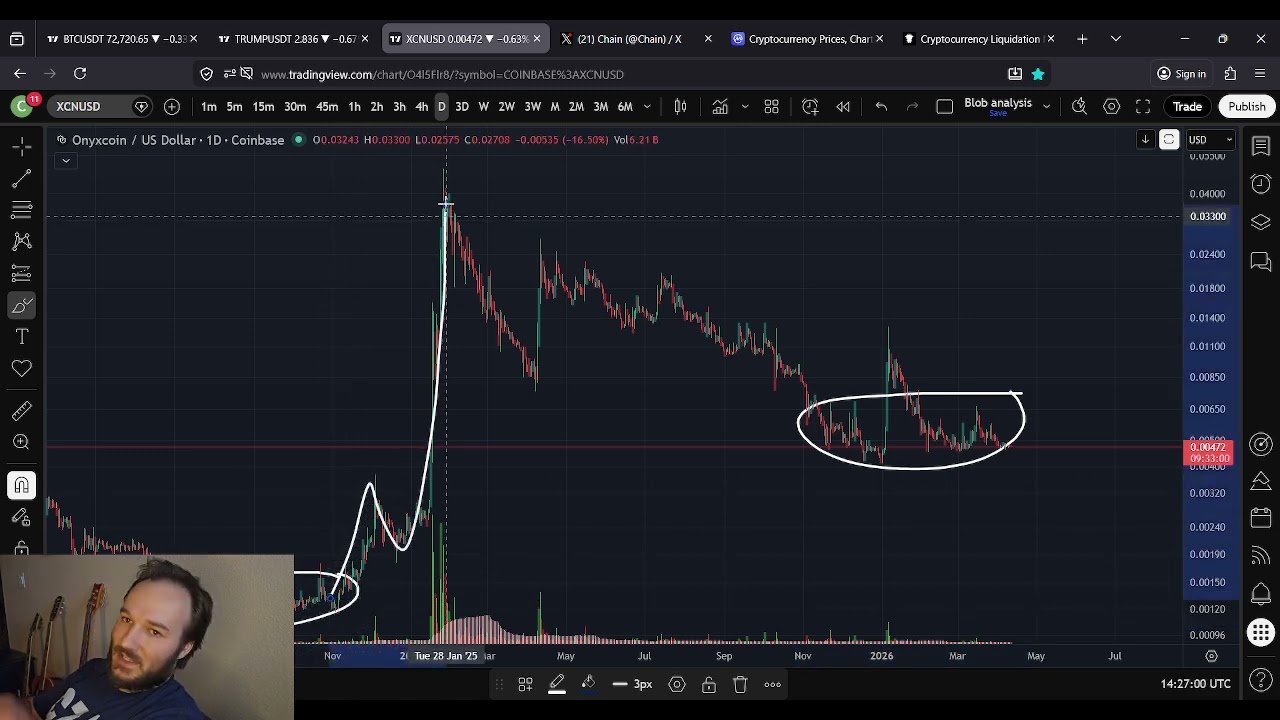Switch to Cryptocurrency Liquidation browser tab
Viewport: 1280px width, 720px height.
click(x=979, y=39)
